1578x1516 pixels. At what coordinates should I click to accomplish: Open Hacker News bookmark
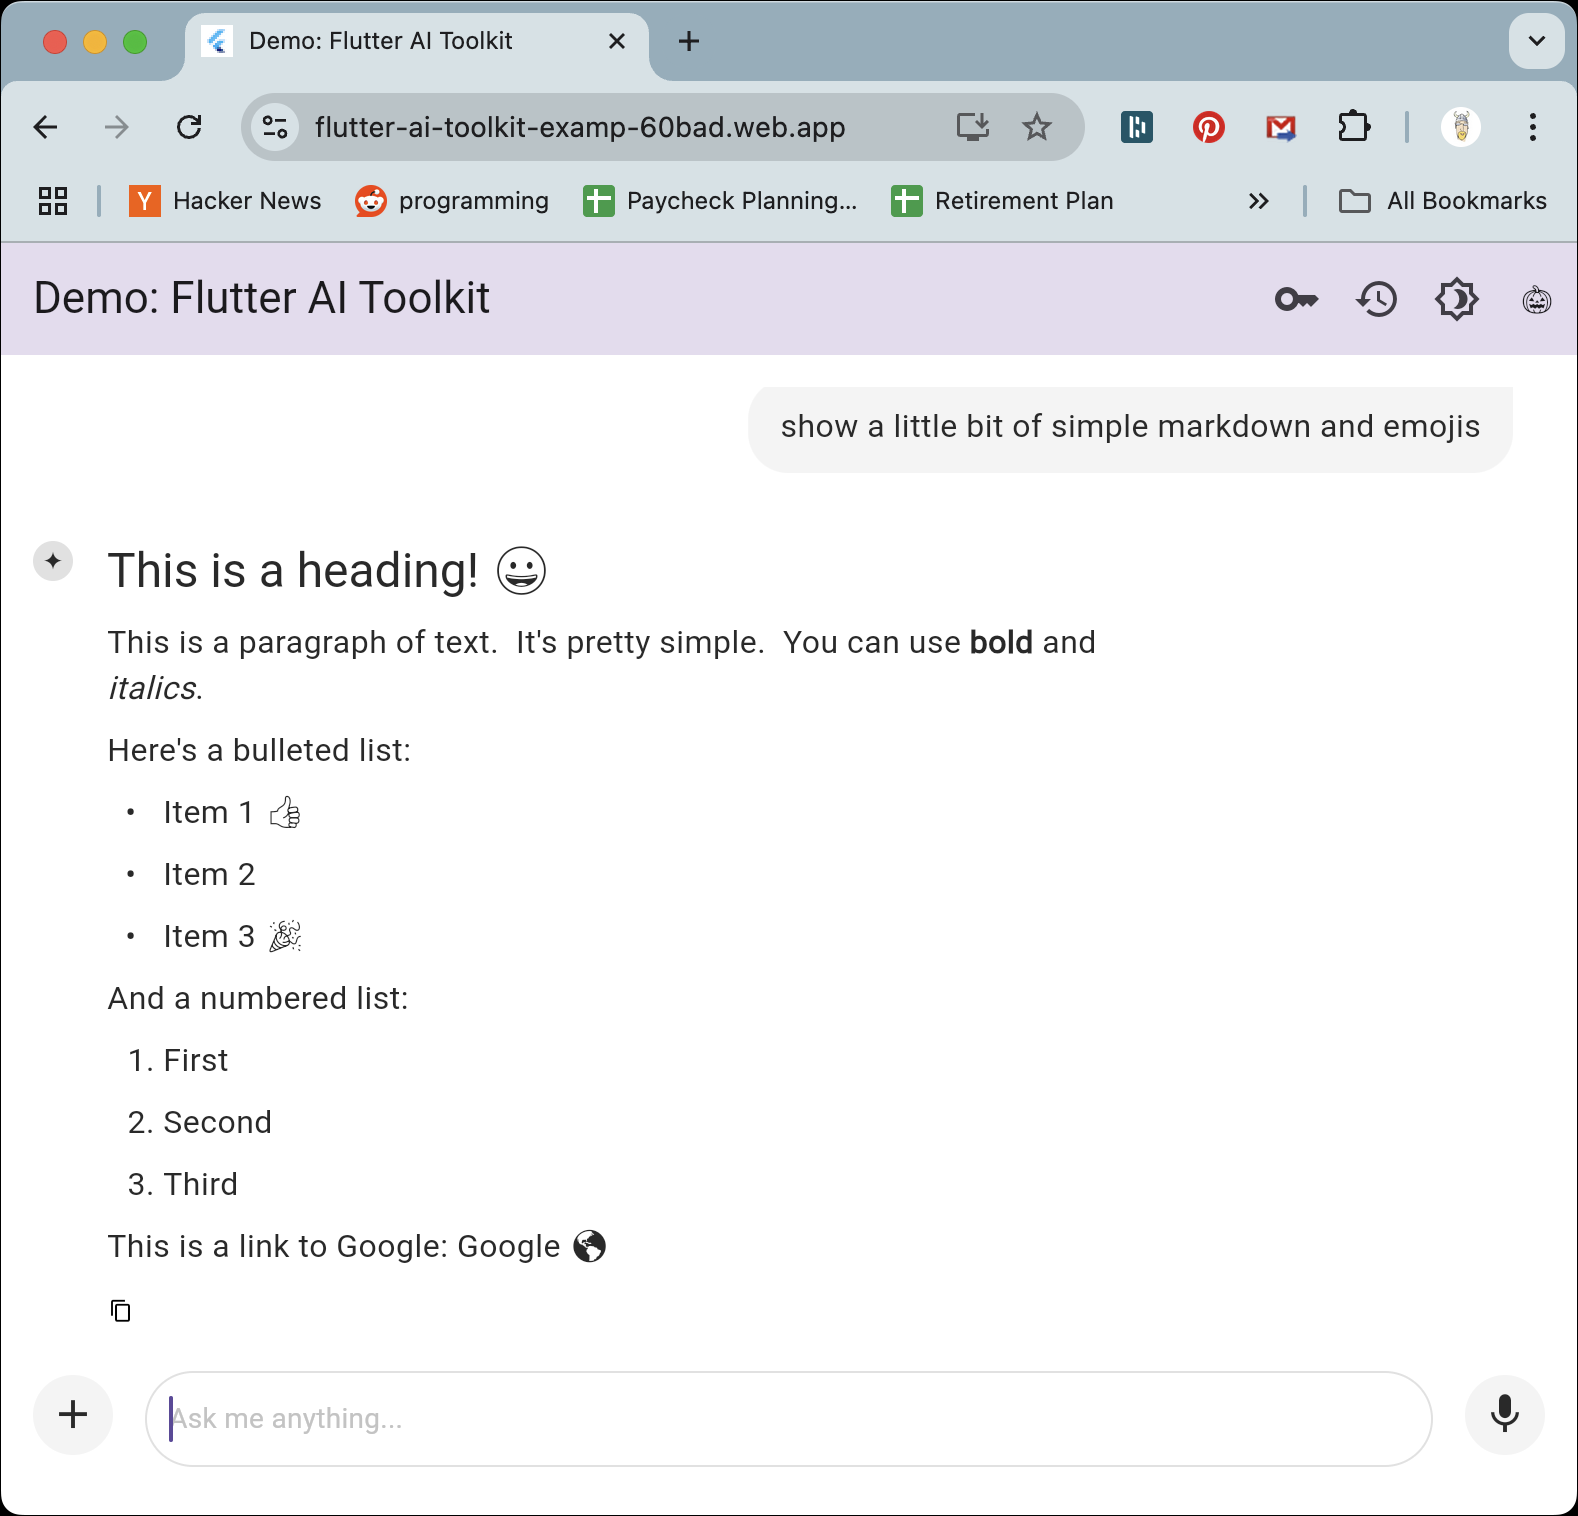coord(225,201)
